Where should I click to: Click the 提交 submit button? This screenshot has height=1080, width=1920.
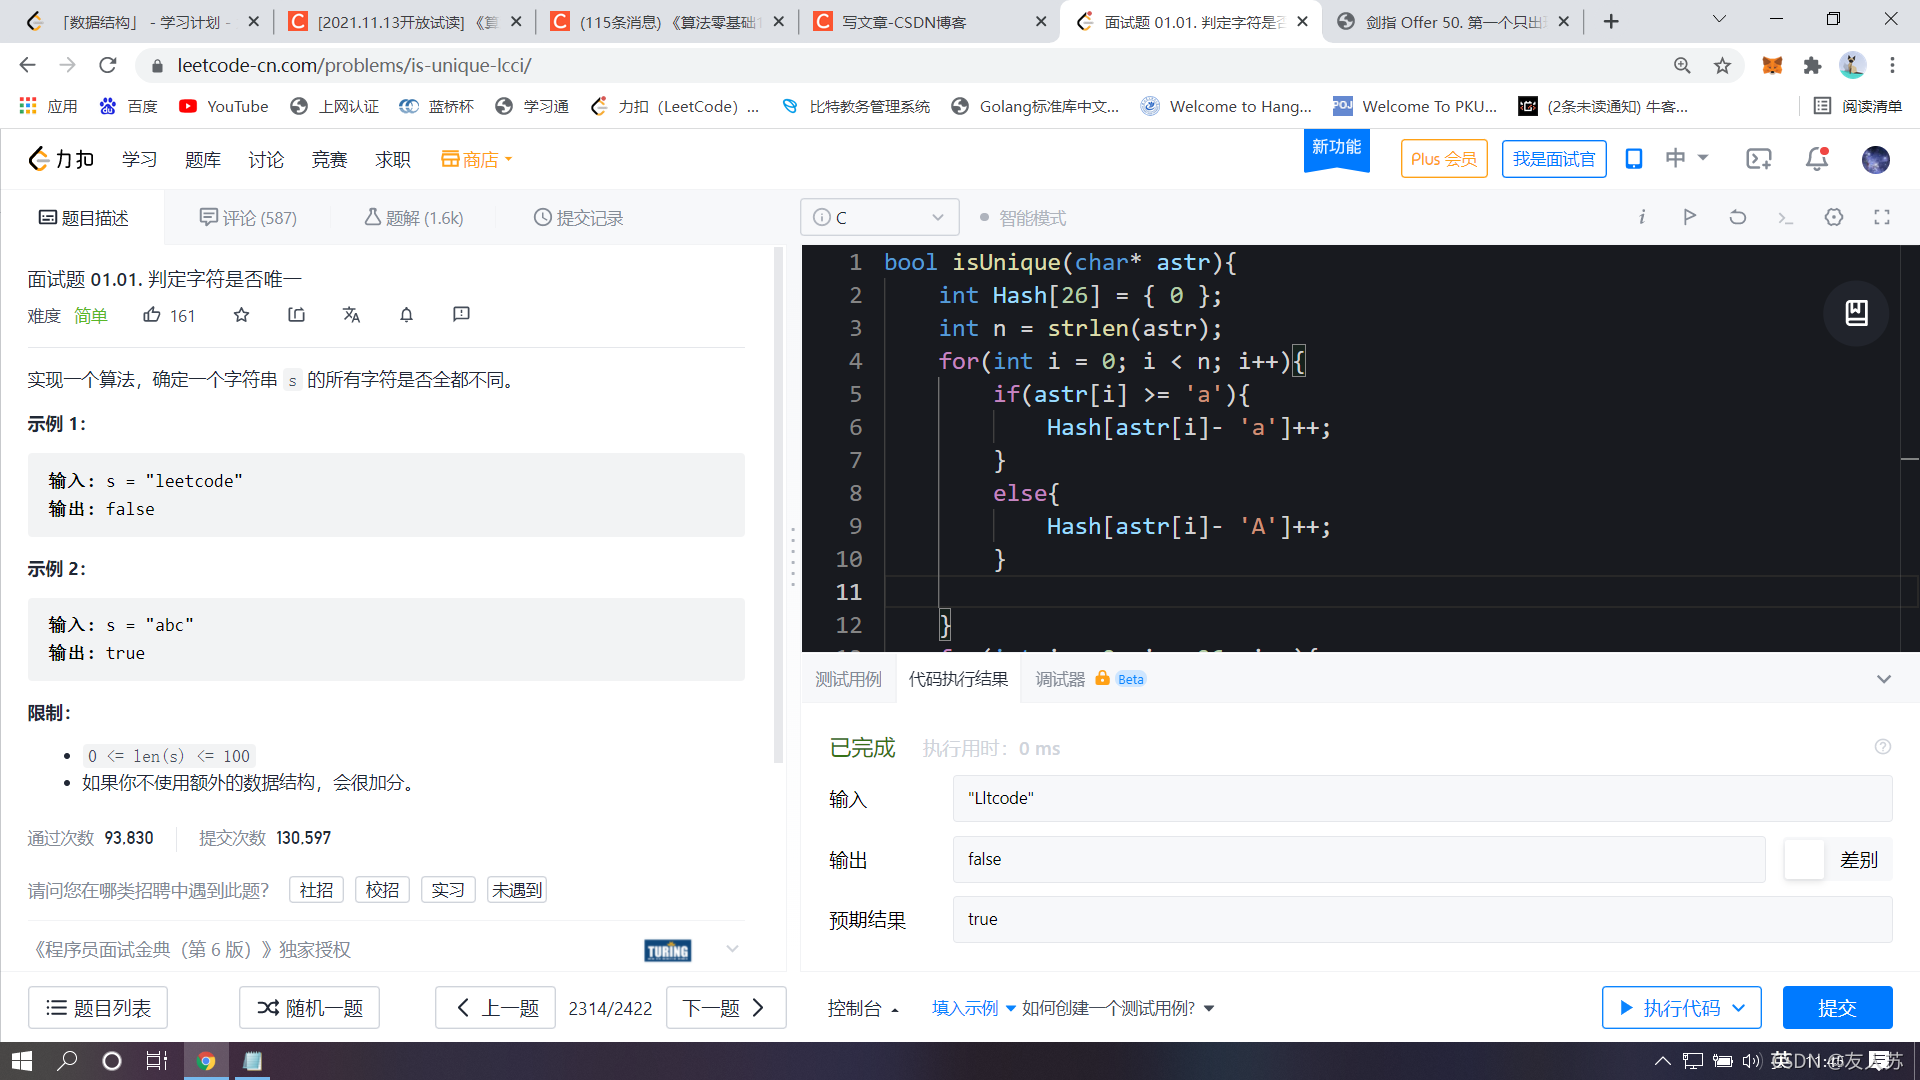click(1837, 1008)
